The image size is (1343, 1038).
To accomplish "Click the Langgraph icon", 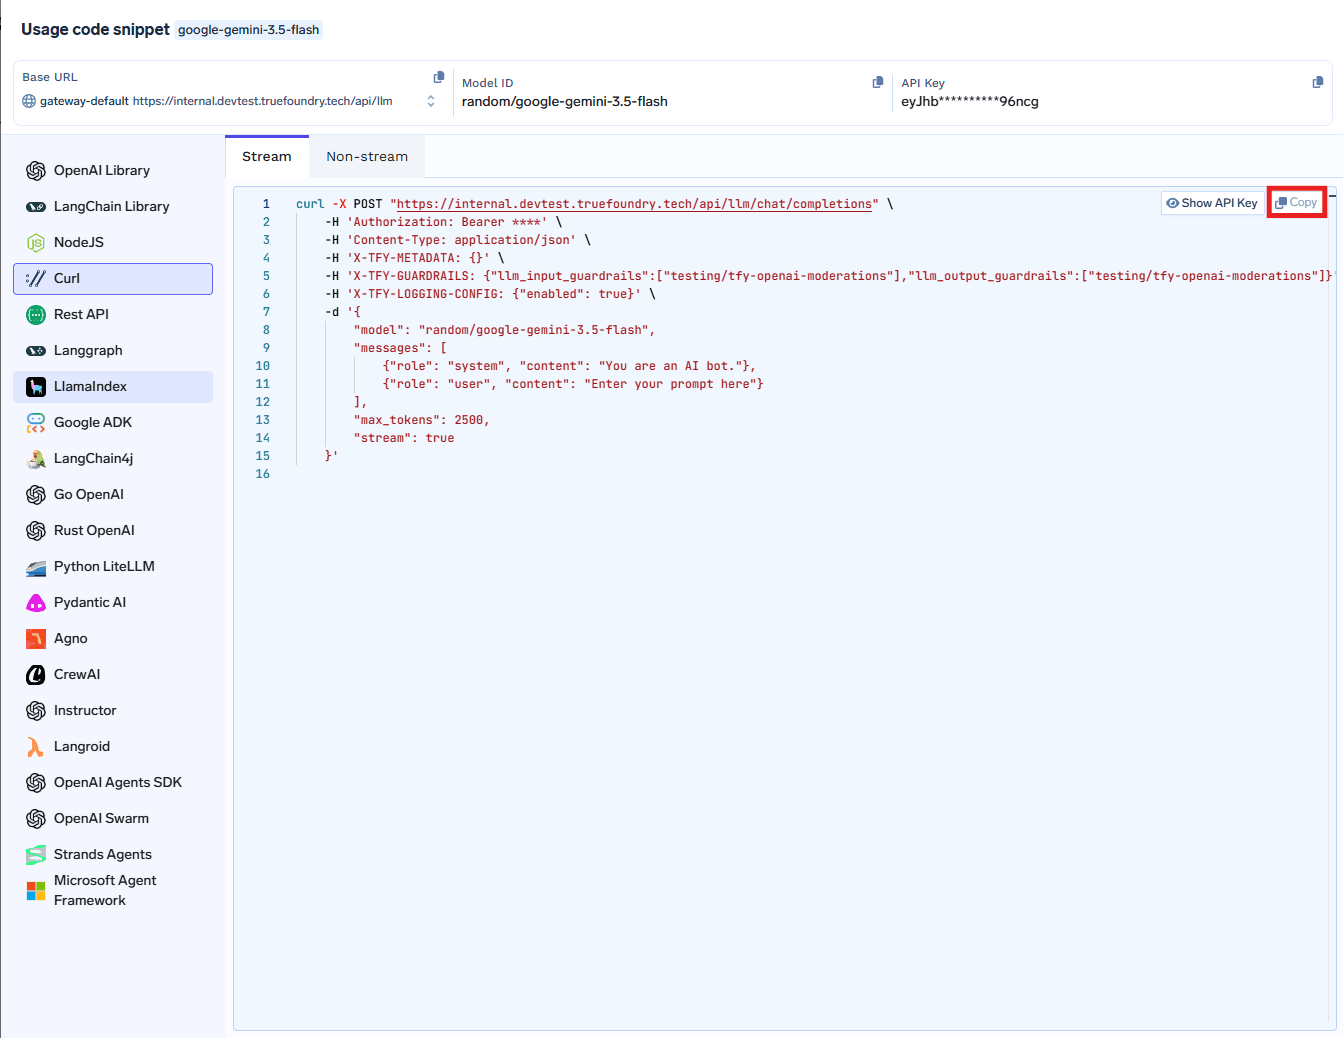I will pos(36,351).
